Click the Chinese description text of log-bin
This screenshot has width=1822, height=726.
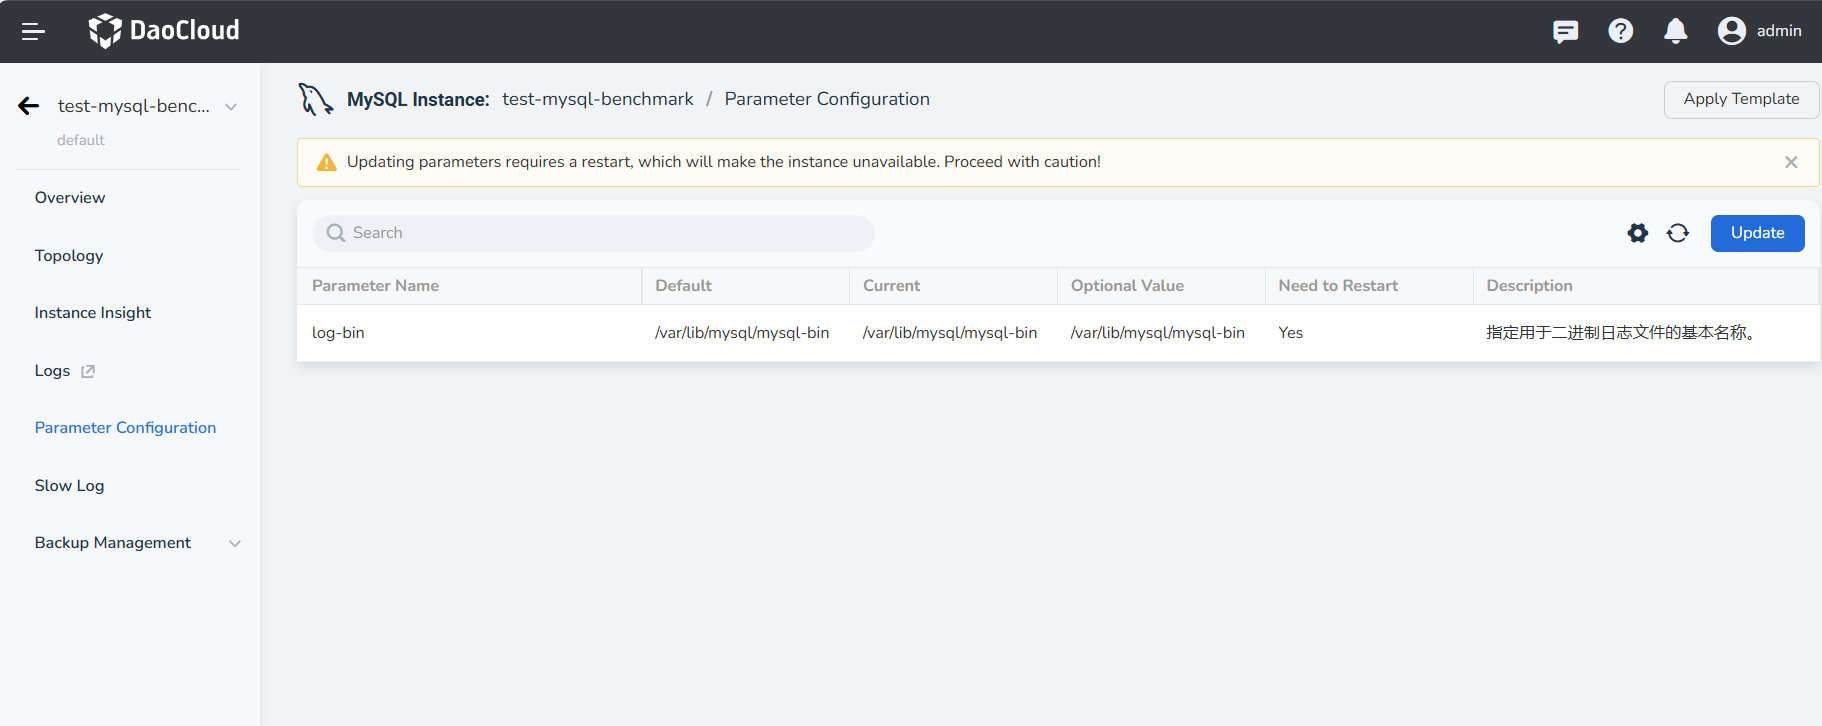point(1620,333)
